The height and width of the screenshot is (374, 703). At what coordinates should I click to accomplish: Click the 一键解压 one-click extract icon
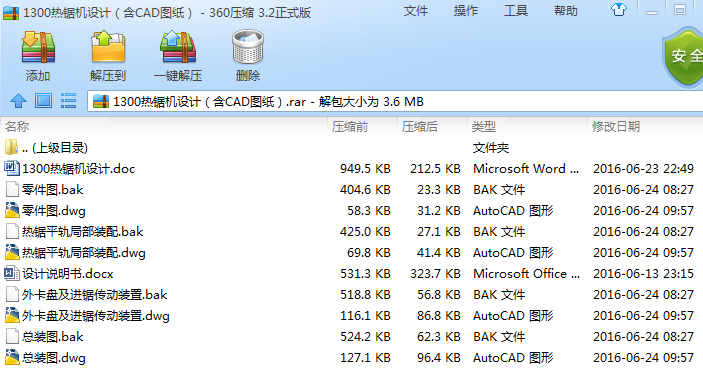pyautogui.click(x=178, y=47)
